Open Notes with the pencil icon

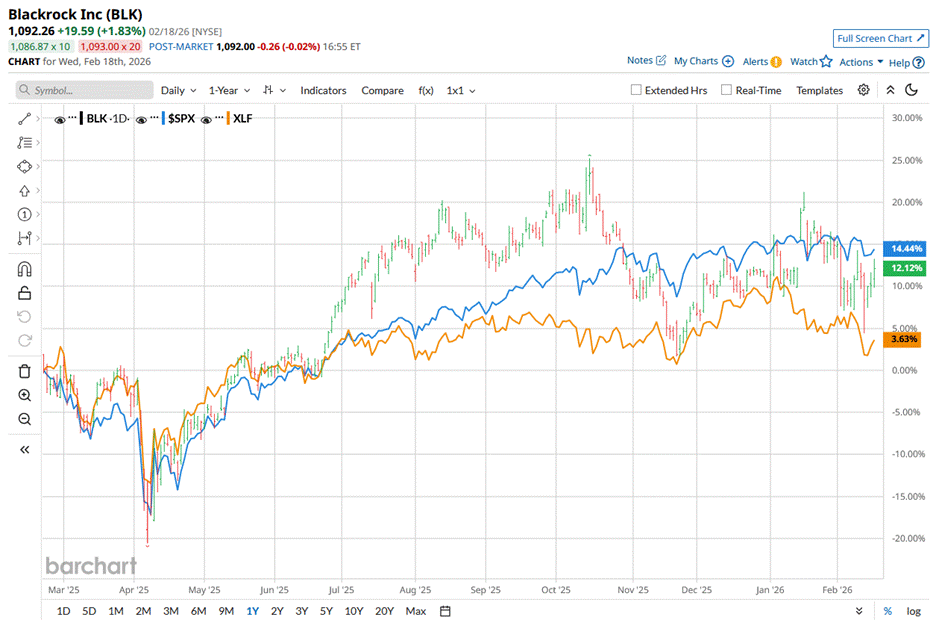(646, 60)
